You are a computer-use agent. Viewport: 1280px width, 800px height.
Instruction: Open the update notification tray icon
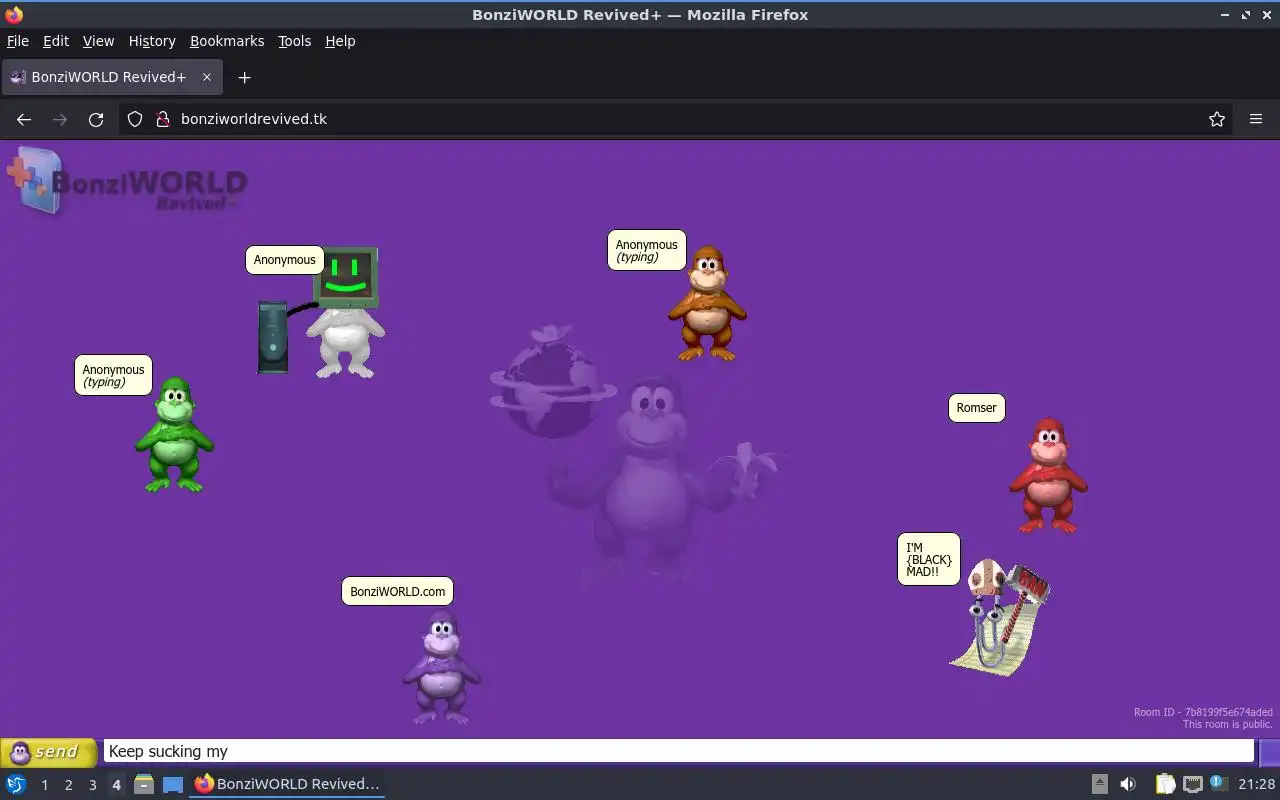[x=1219, y=783]
